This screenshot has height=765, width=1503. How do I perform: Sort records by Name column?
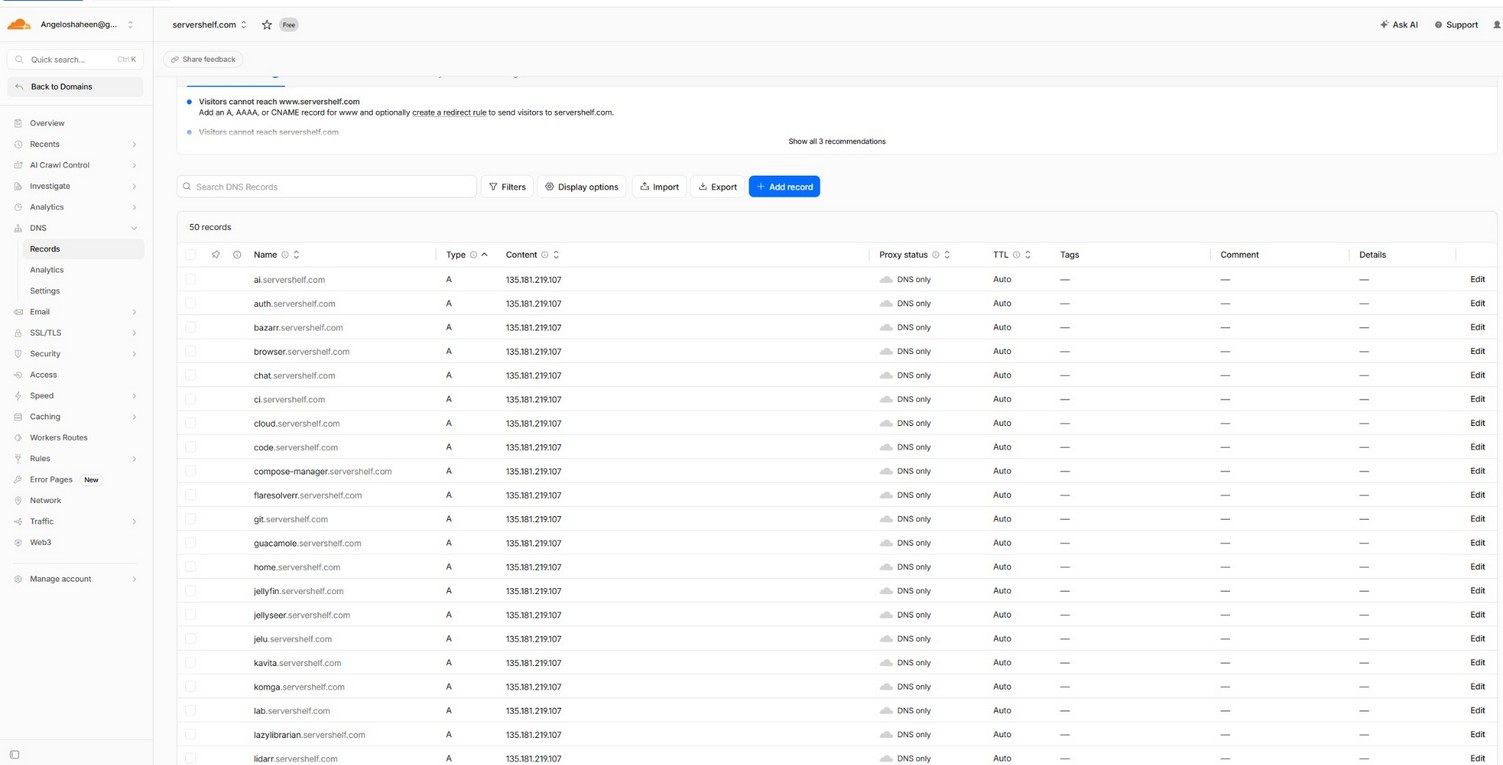[296, 255]
